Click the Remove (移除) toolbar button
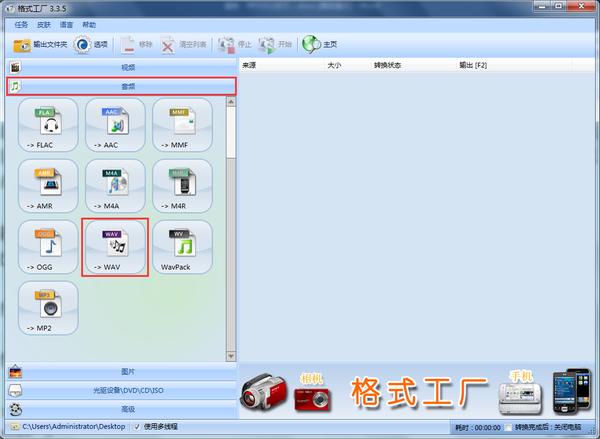 coord(136,45)
